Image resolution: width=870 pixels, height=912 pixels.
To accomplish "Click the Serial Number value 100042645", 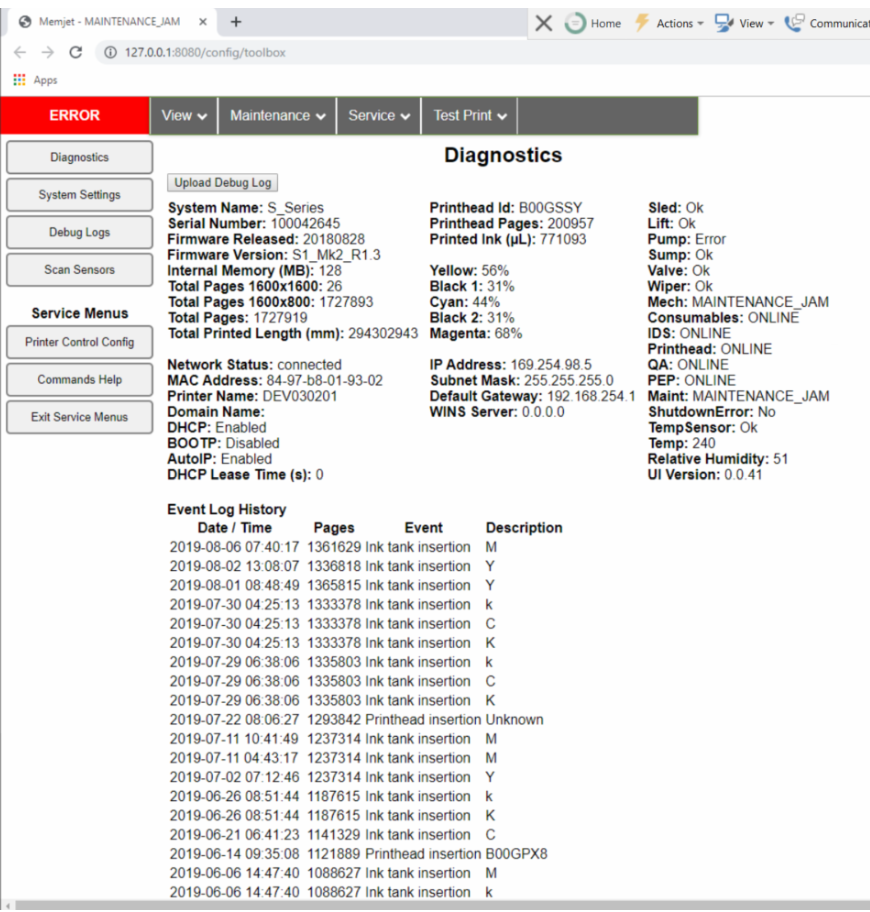I will 305,223.
